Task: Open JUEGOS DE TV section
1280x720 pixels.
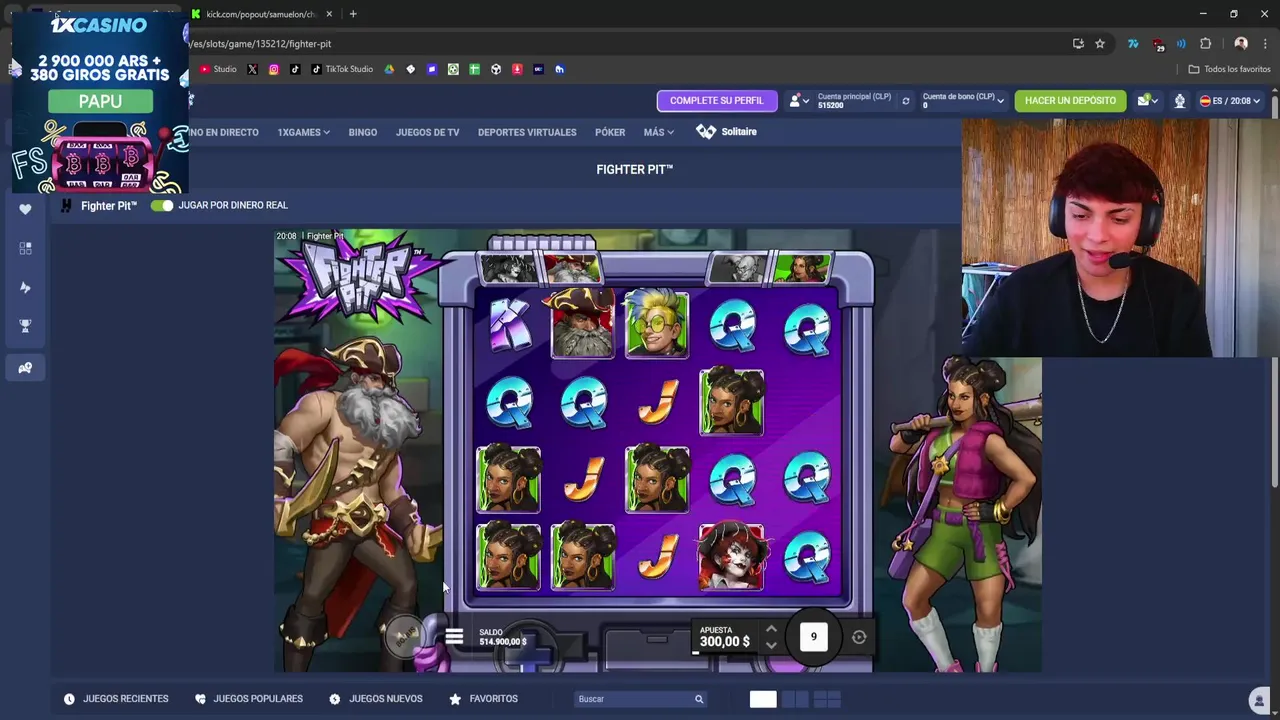Action: point(428,132)
